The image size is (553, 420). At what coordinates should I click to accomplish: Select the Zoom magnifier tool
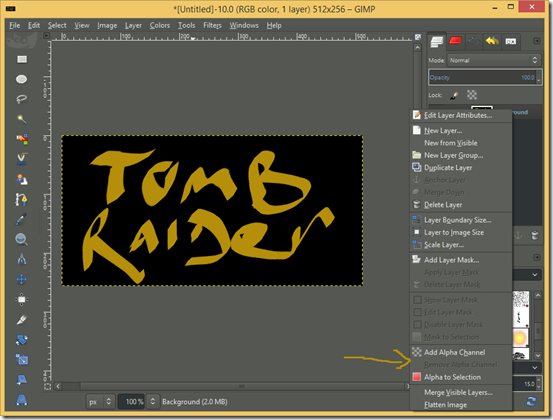coord(21,239)
